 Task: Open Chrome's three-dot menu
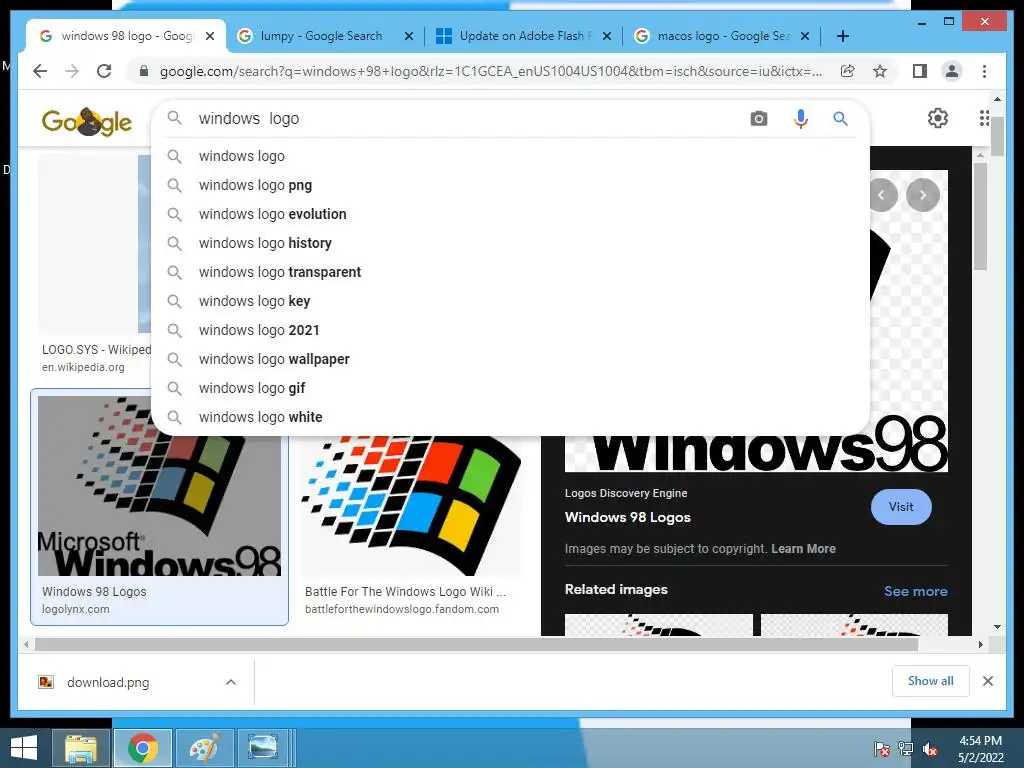click(985, 71)
